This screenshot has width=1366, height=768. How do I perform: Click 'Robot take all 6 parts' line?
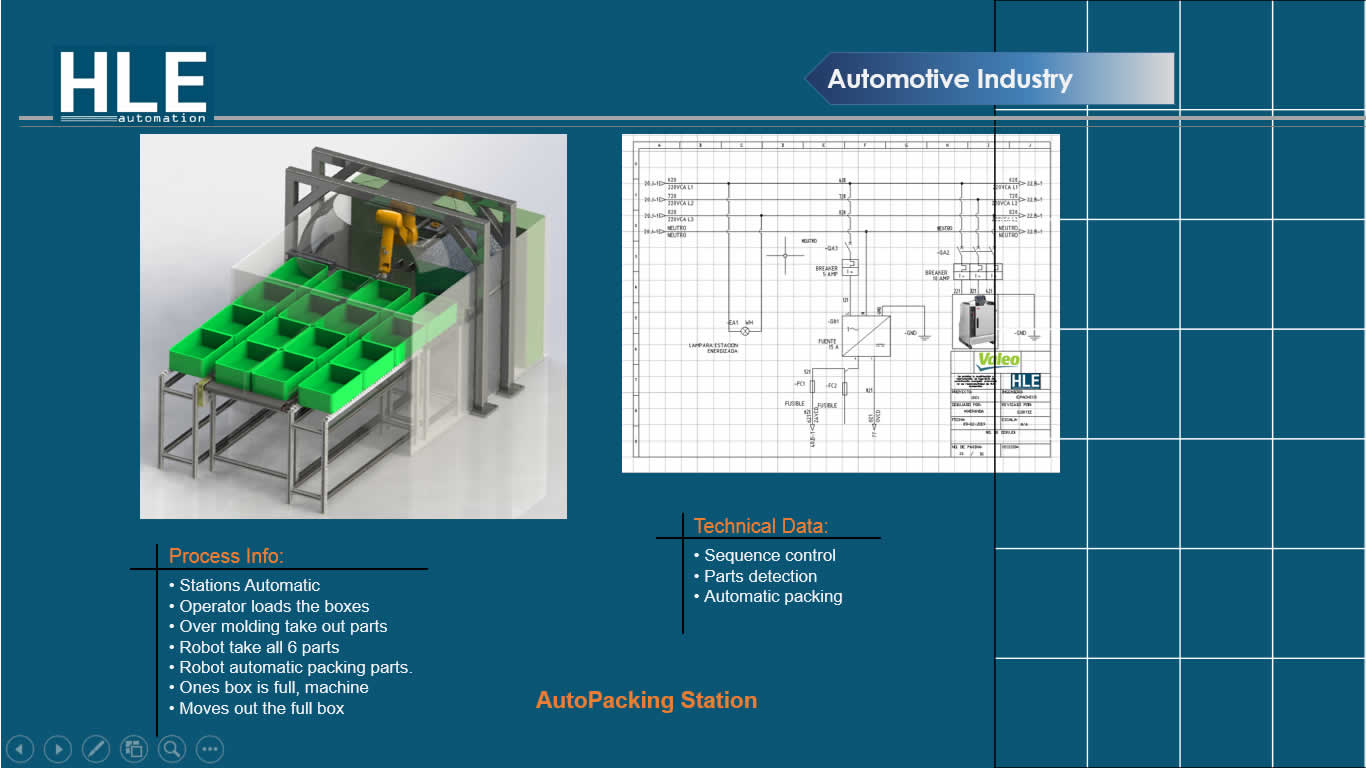(259, 647)
